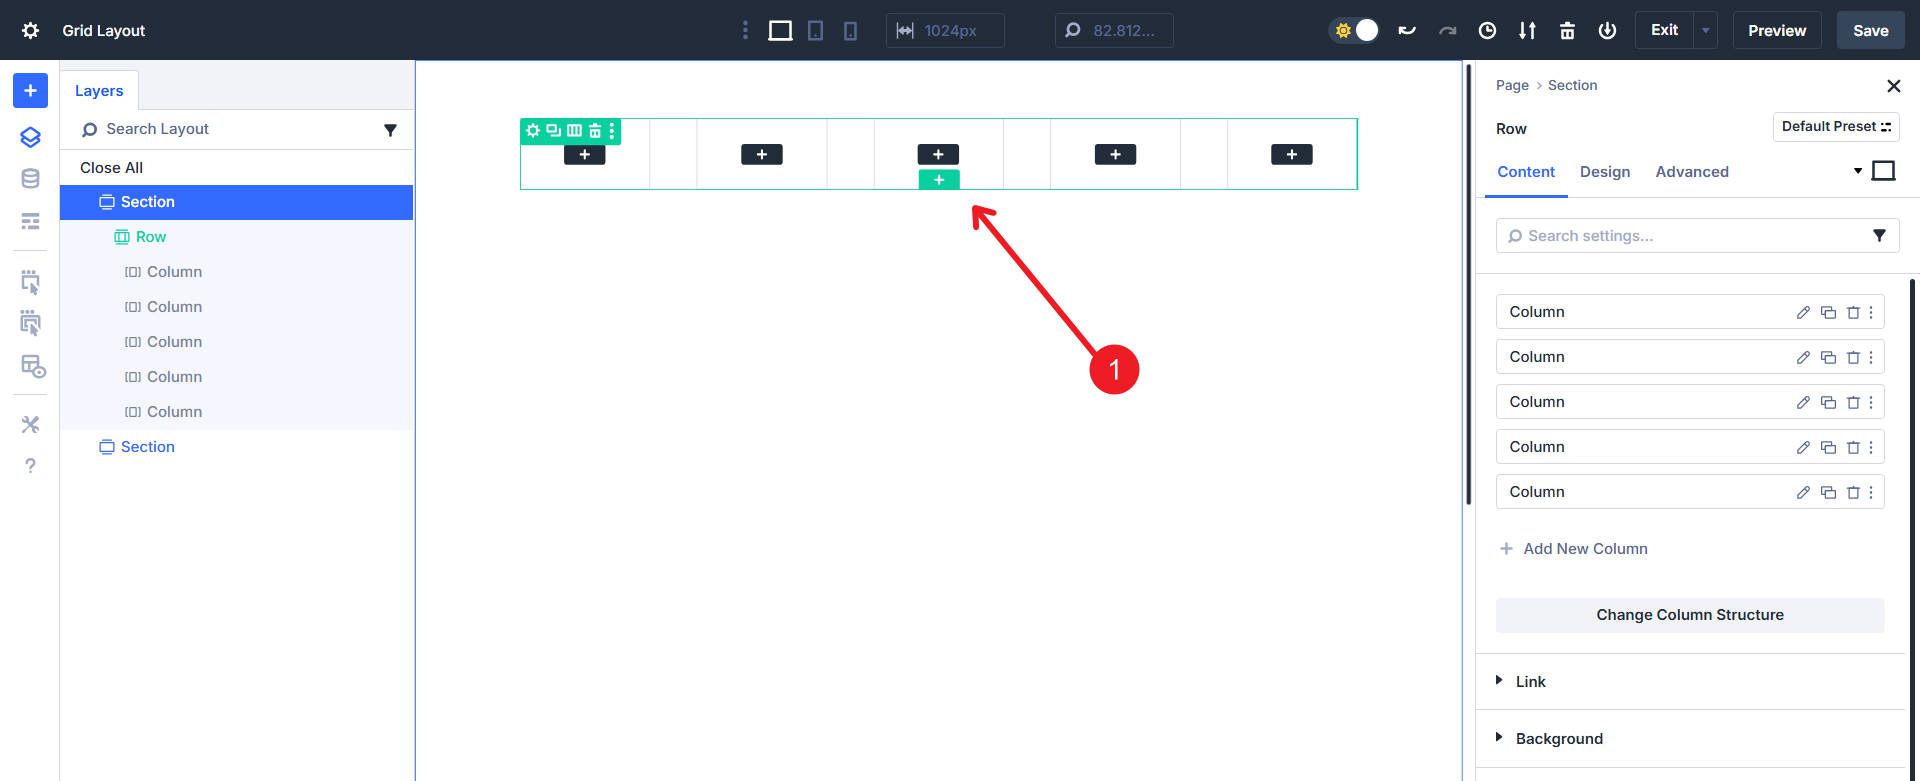Screen dimensions: 1920x781
Task: Open the panel view dropdown arrow beside the tabs
Action: point(1858,171)
